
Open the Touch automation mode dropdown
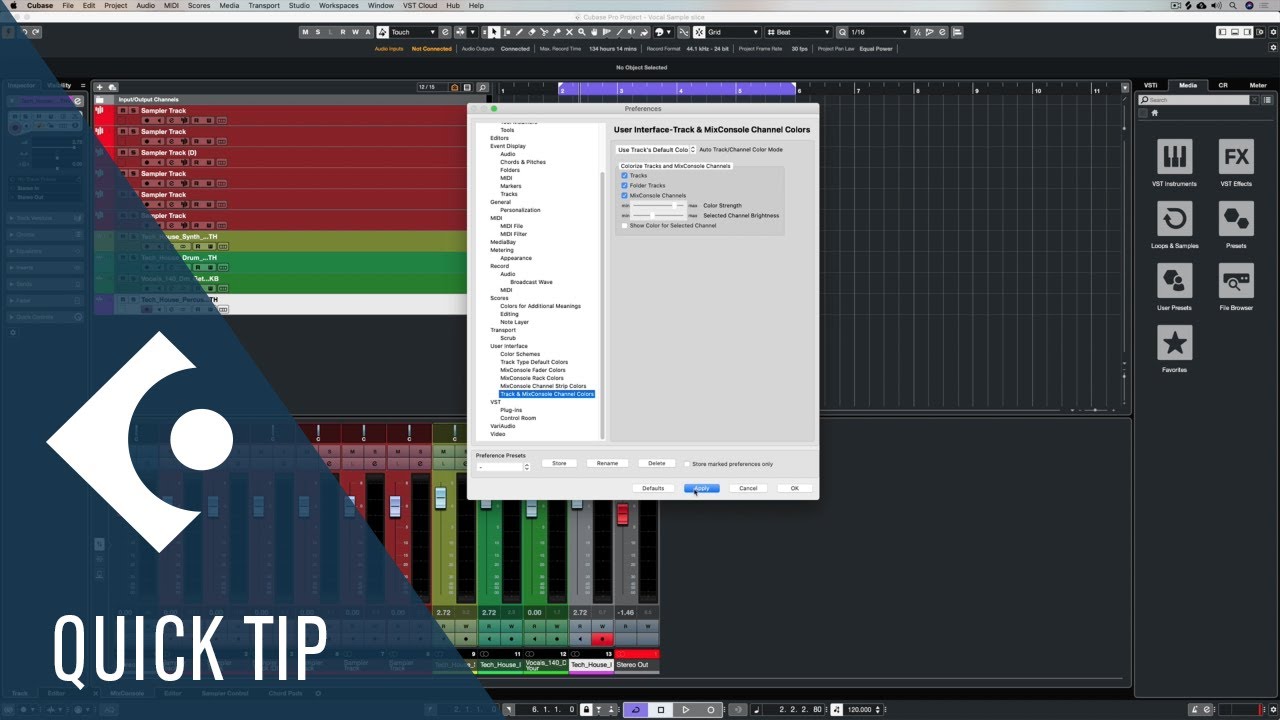click(x=413, y=32)
